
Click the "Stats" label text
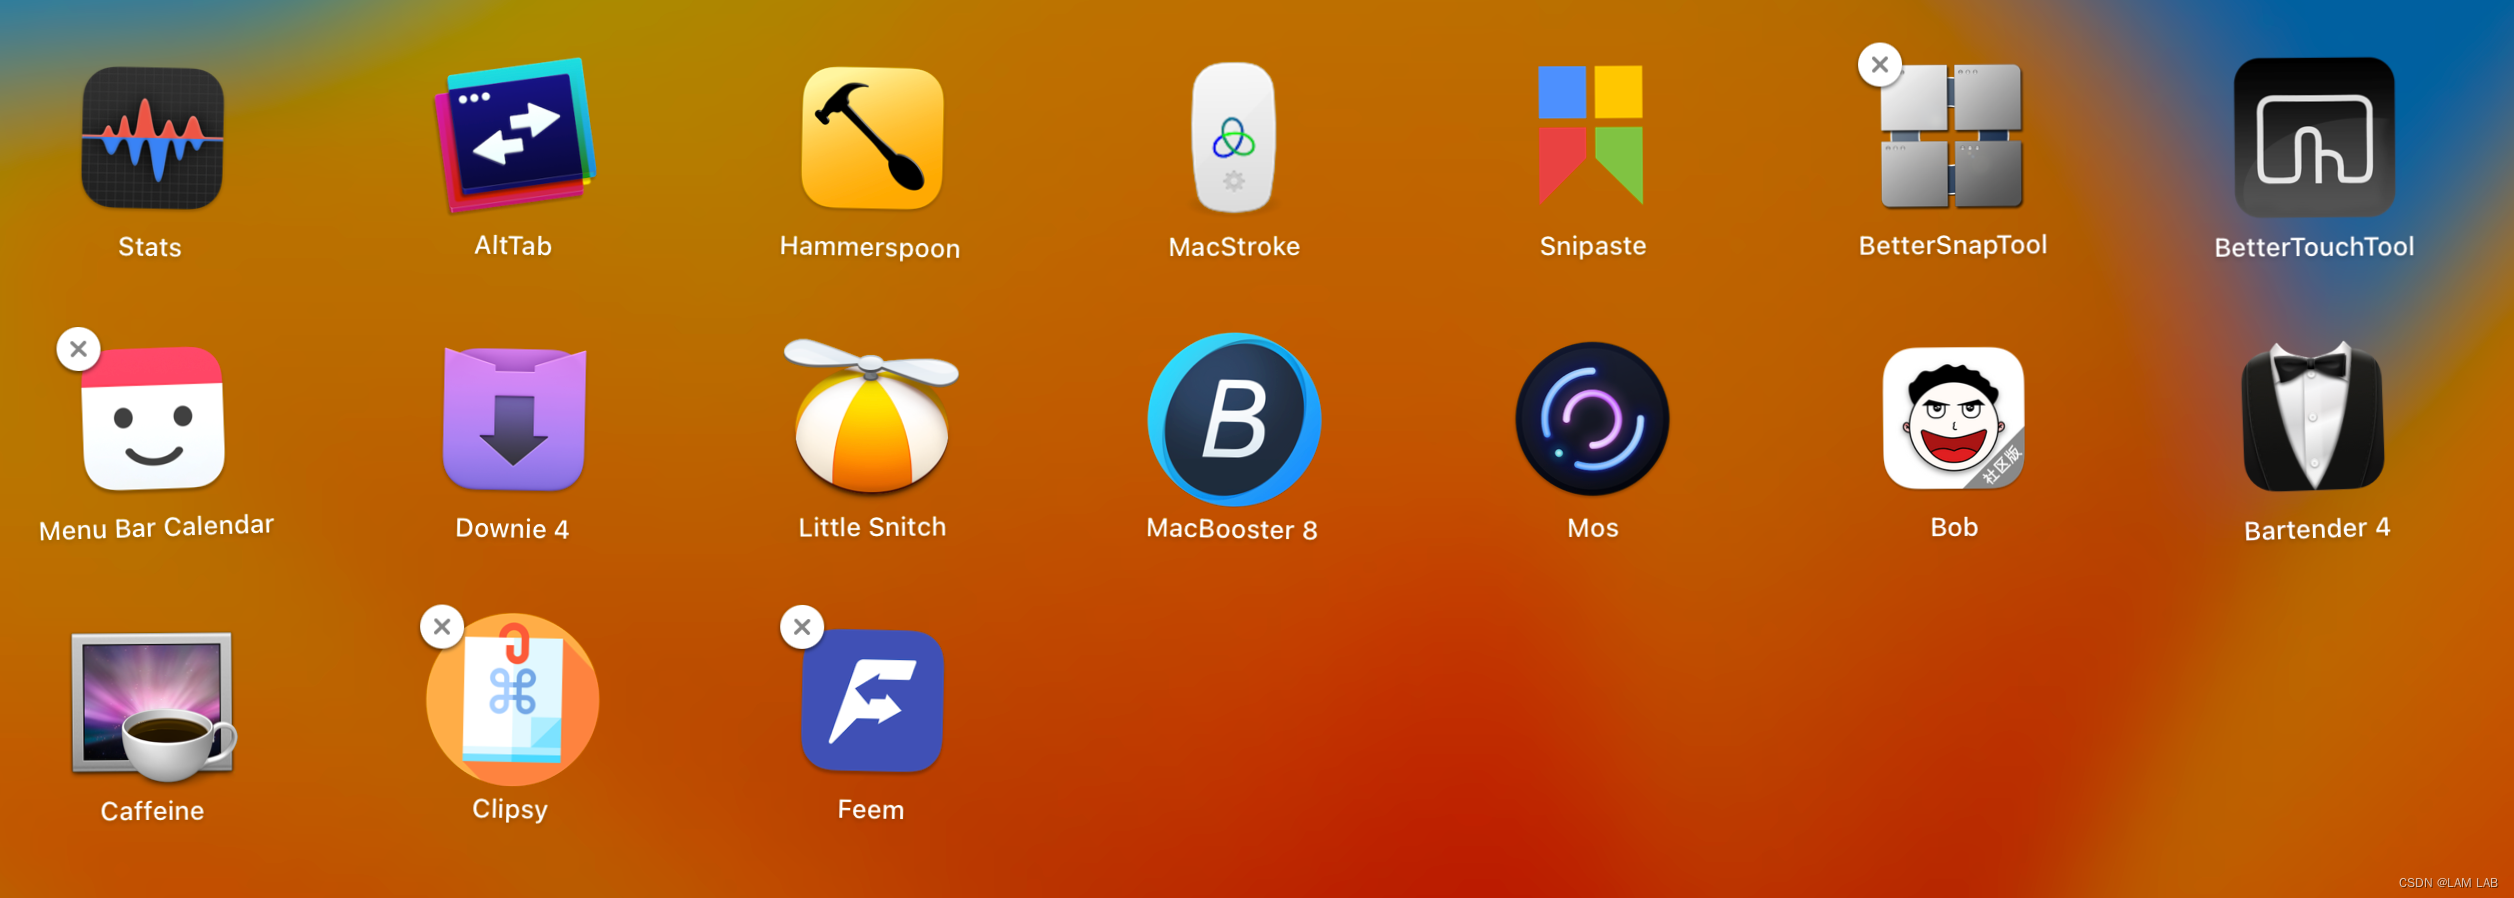[x=150, y=247]
